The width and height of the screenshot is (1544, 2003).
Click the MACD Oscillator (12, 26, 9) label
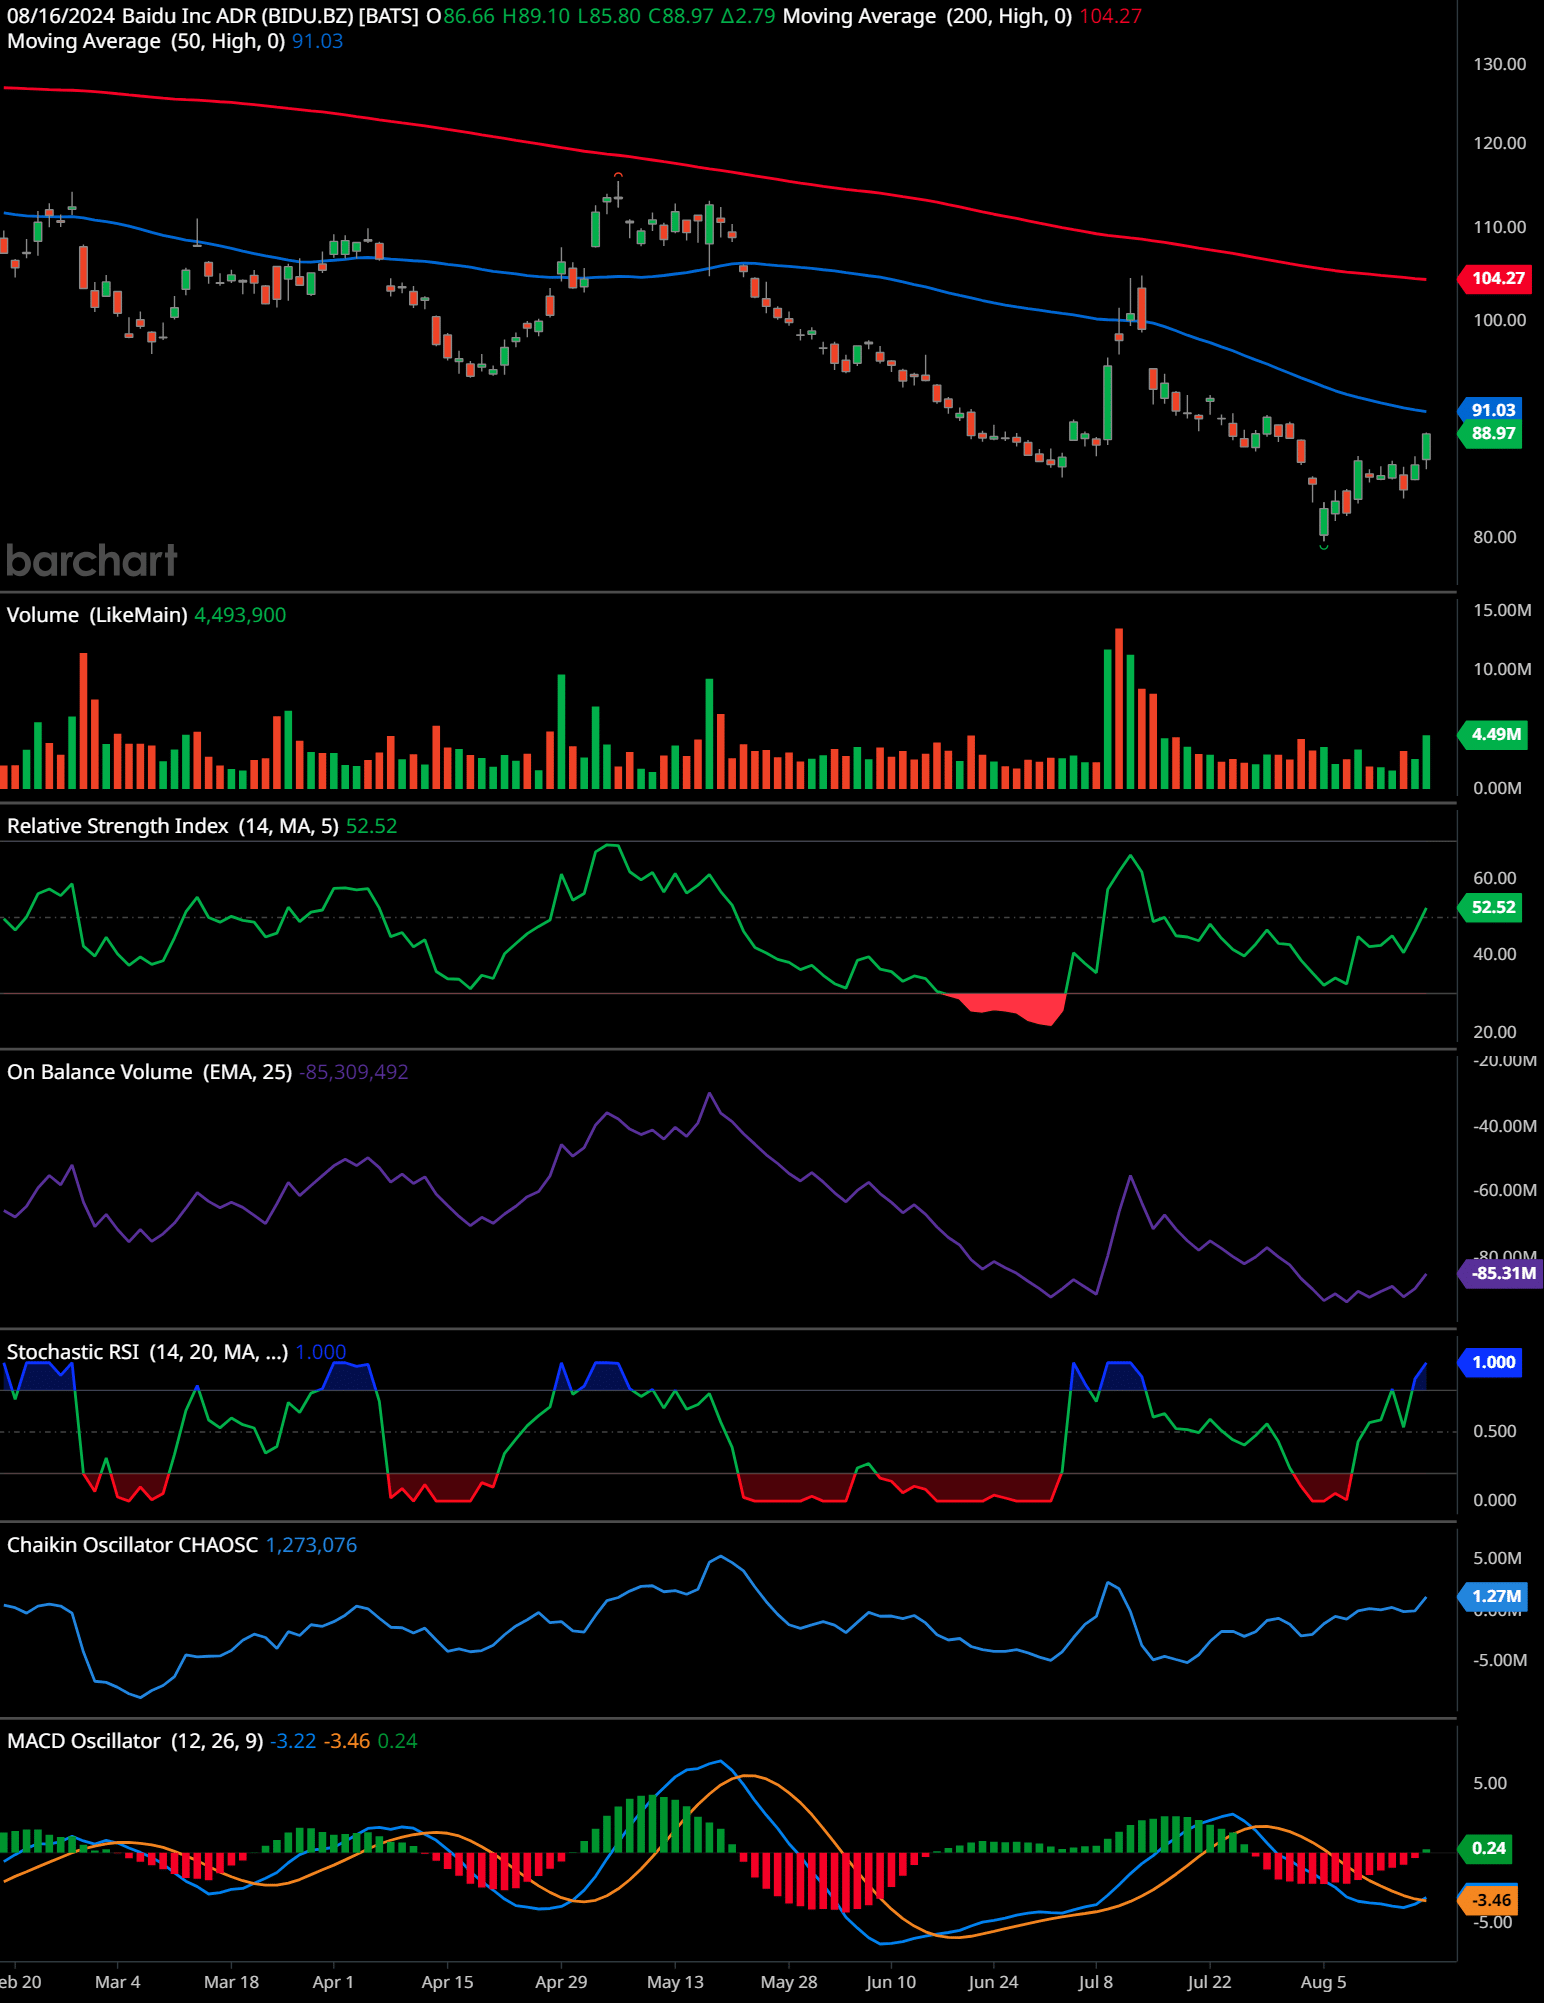135,1741
